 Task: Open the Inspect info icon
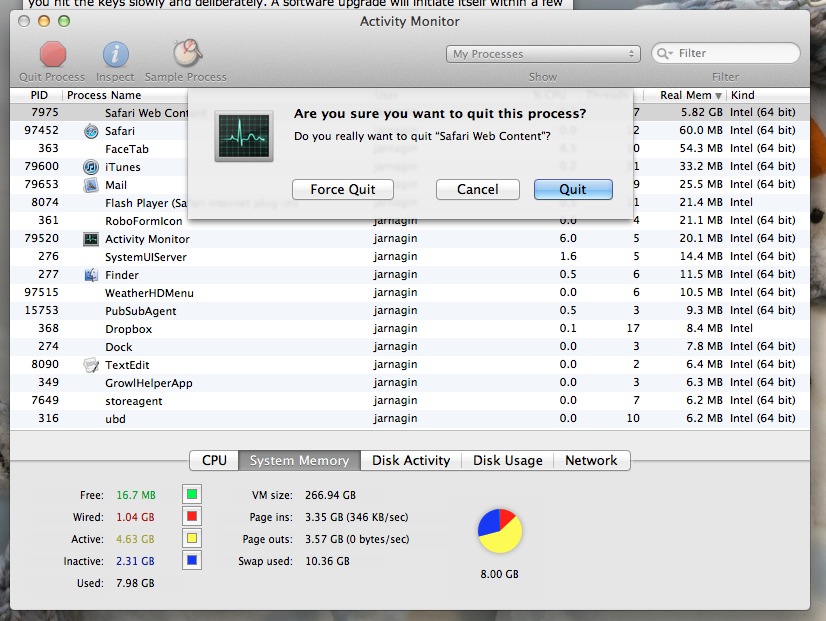click(x=115, y=54)
